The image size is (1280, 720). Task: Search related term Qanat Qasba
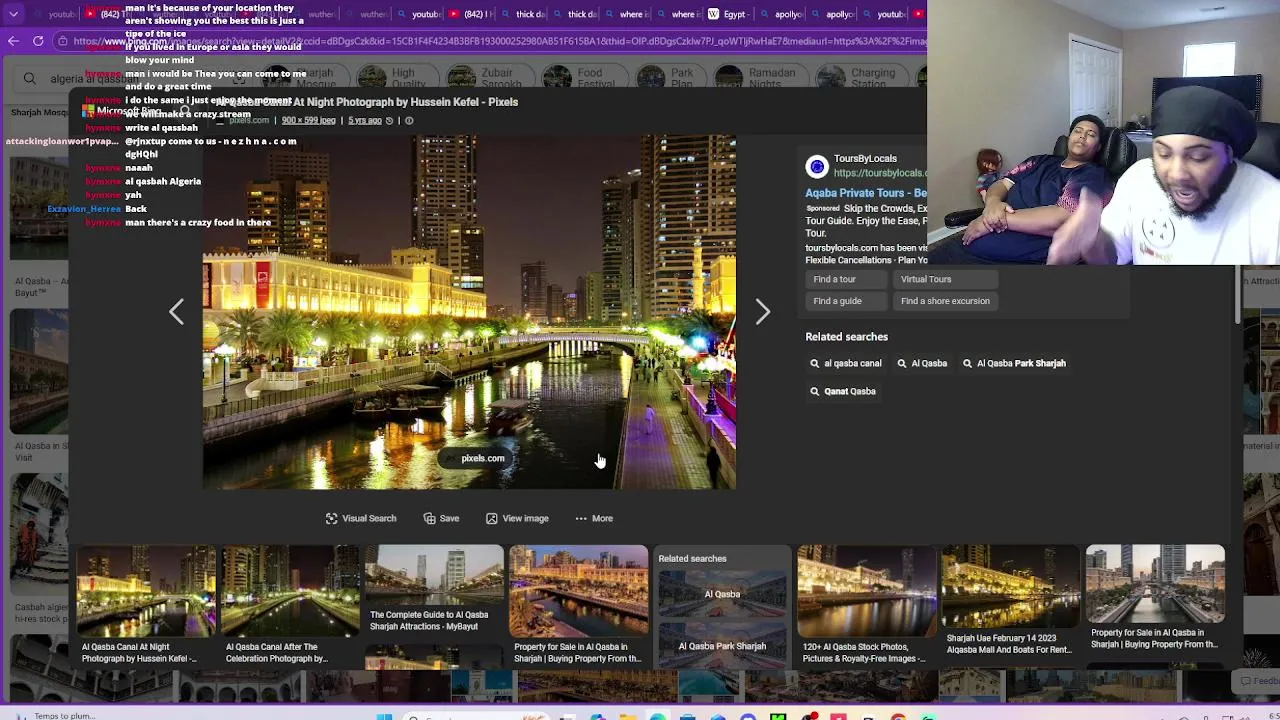(x=842, y=391)
